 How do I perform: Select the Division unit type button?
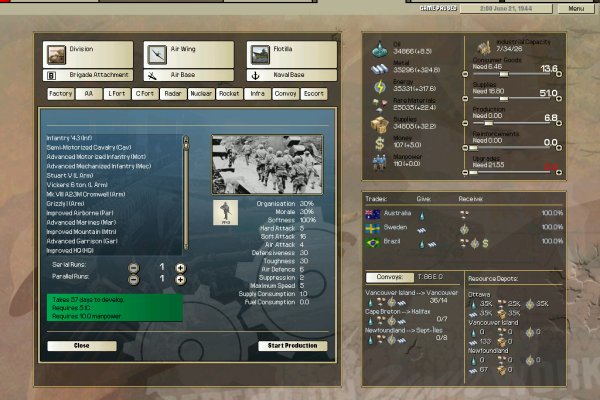[88, 54]
